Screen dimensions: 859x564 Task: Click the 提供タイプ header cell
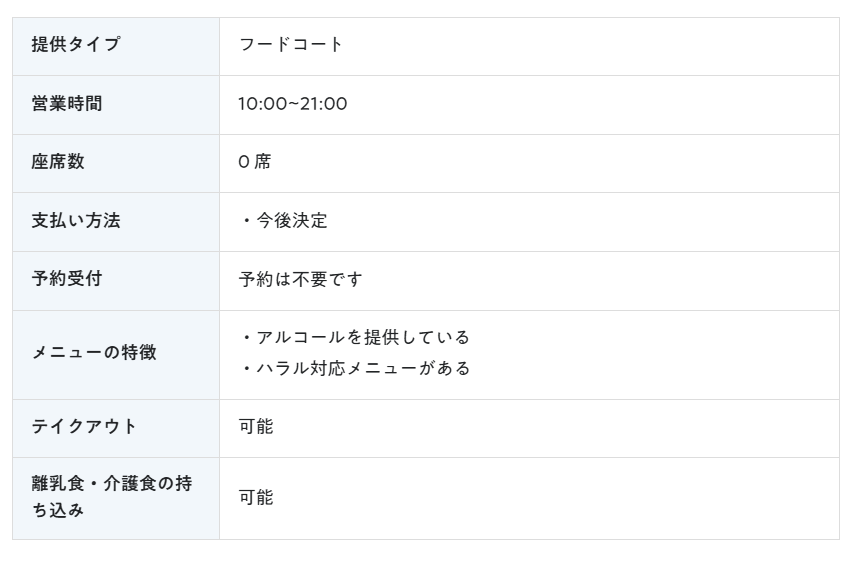click(x=116, y=47)
